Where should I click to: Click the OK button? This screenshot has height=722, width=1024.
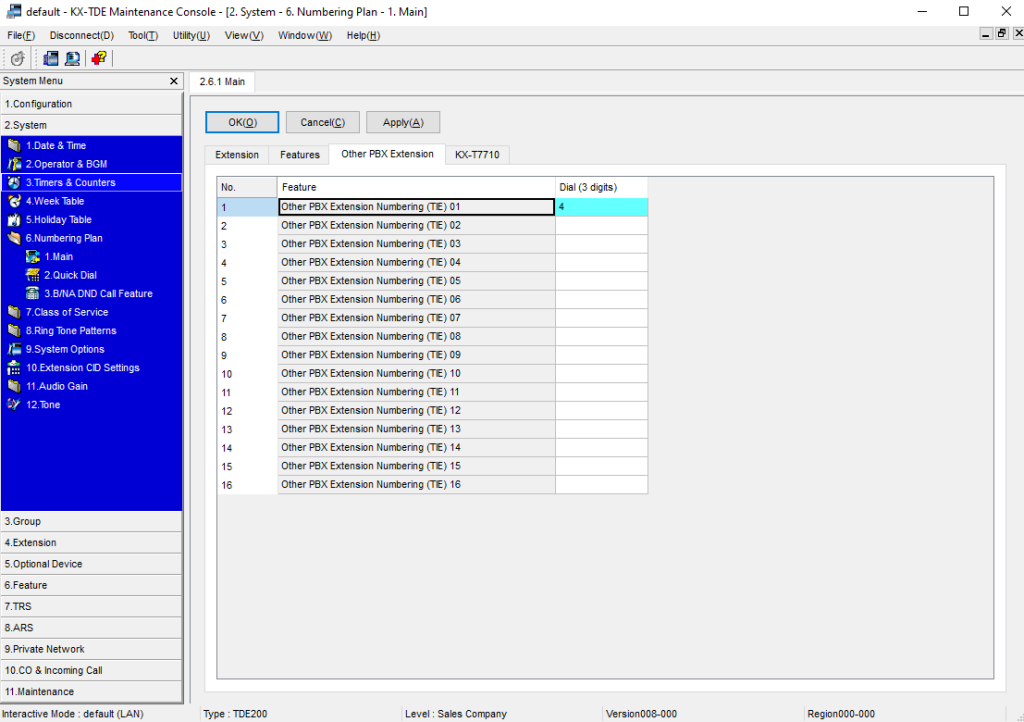coord(242,122)
